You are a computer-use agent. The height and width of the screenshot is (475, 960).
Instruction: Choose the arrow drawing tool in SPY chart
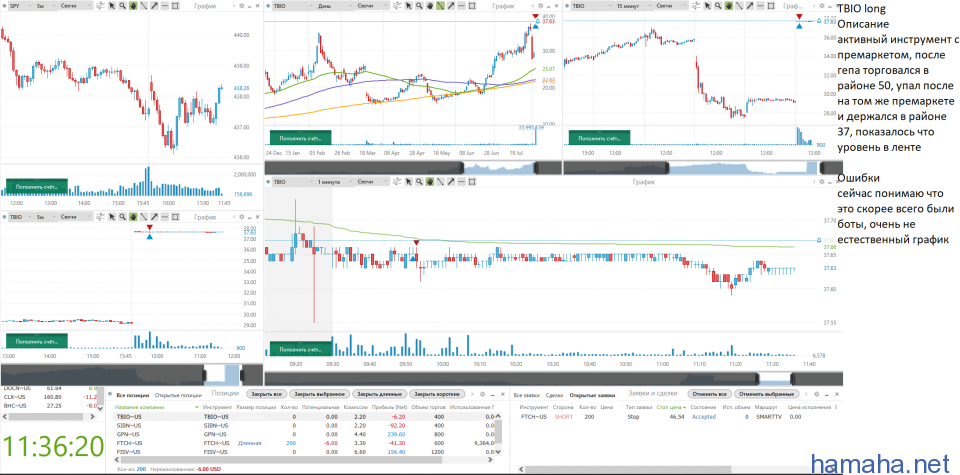click(x=154, y=6)
